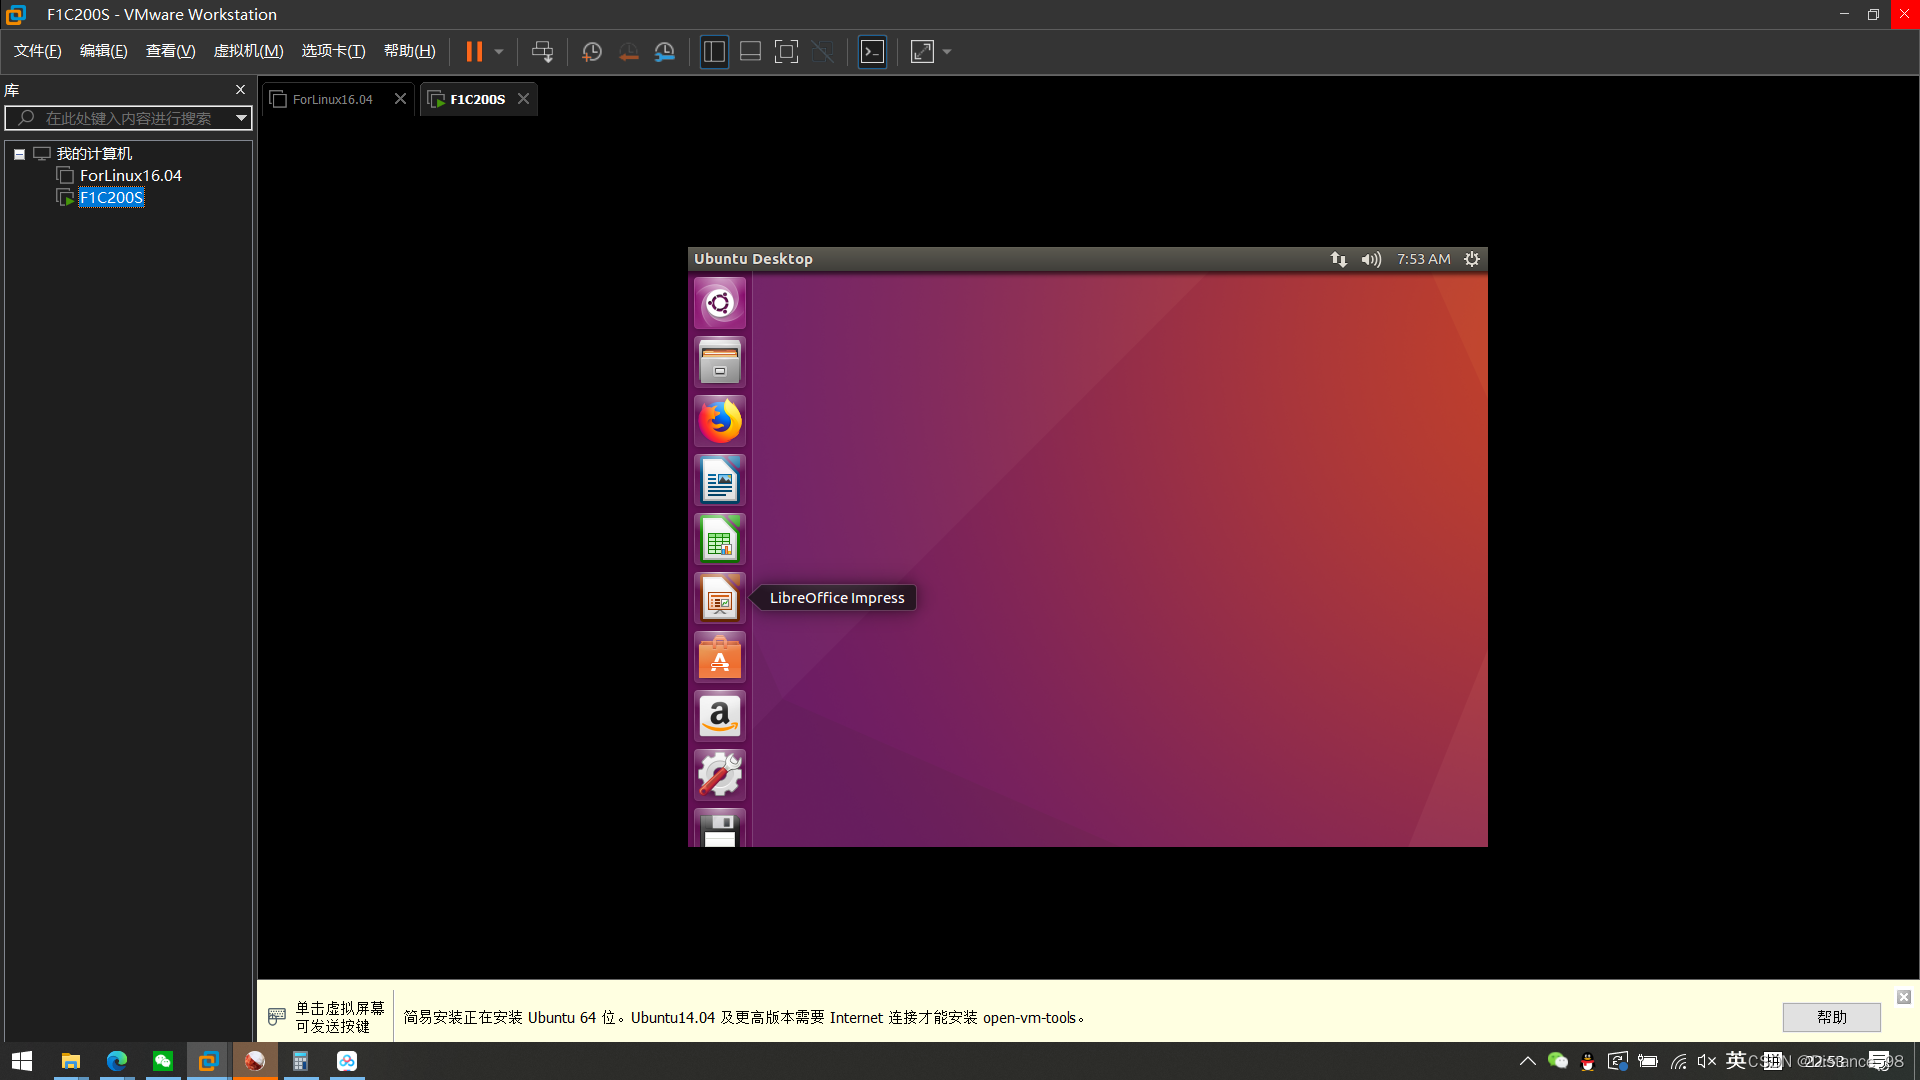Screen dimensions: 1920x1080
Task: Enter full screen mode icon
Action: (787, 52)
